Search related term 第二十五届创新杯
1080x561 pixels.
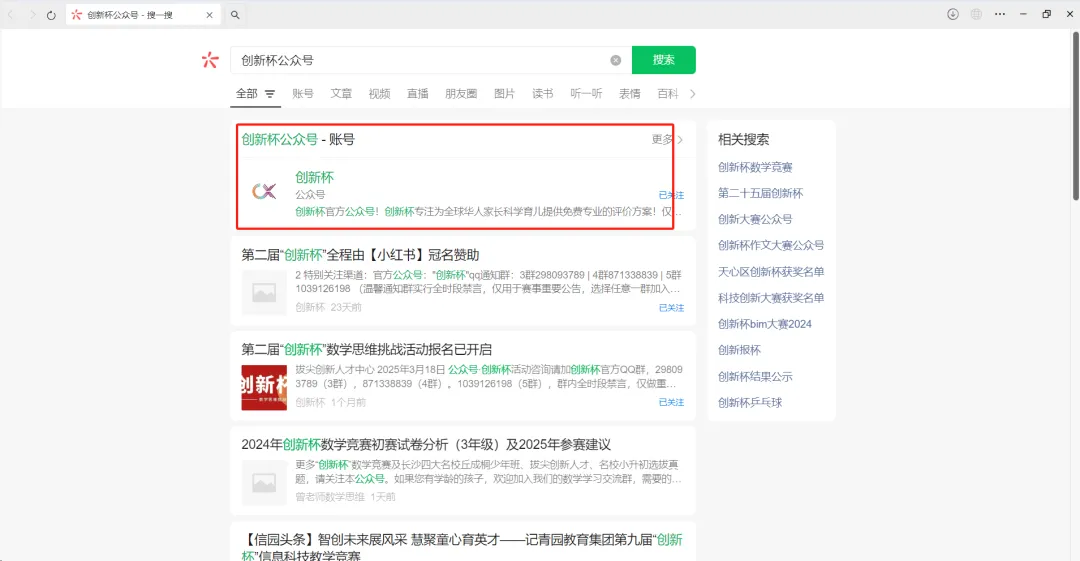tap(760, 193)
